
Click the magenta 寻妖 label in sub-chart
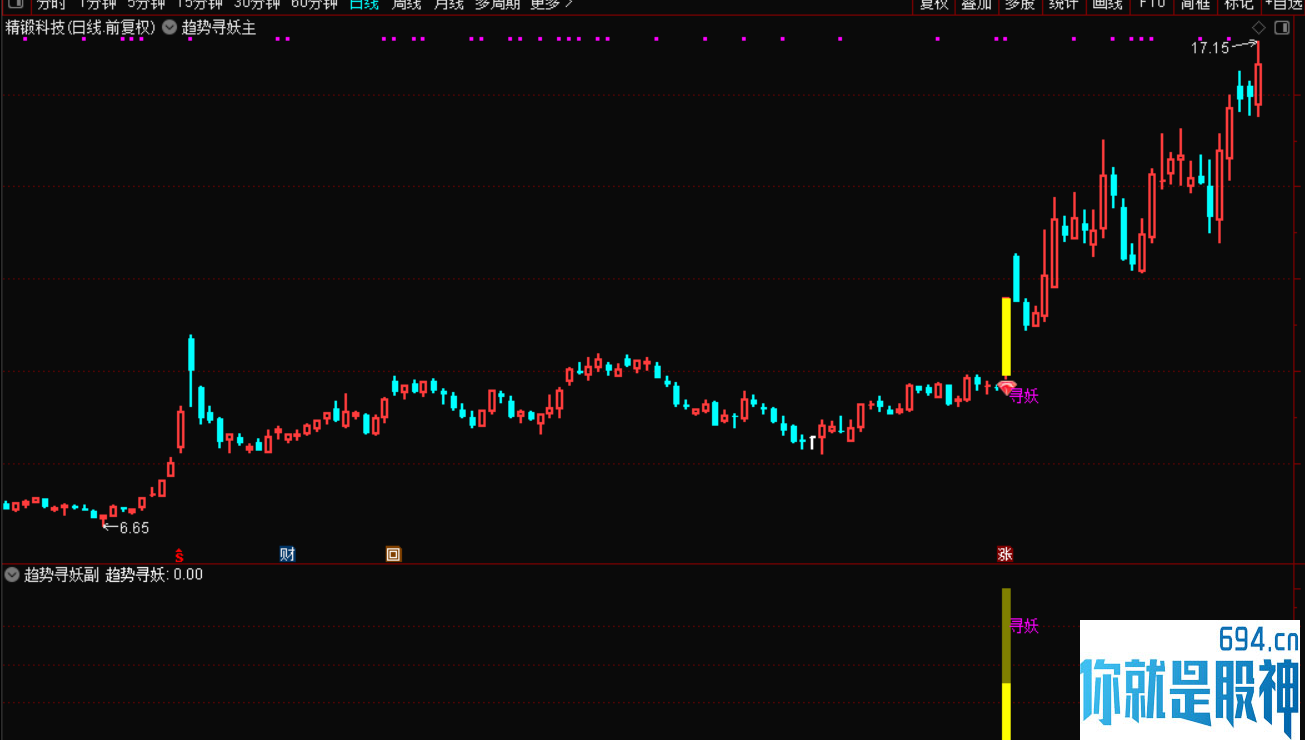pyautogui.click(x=1024, y=626)
